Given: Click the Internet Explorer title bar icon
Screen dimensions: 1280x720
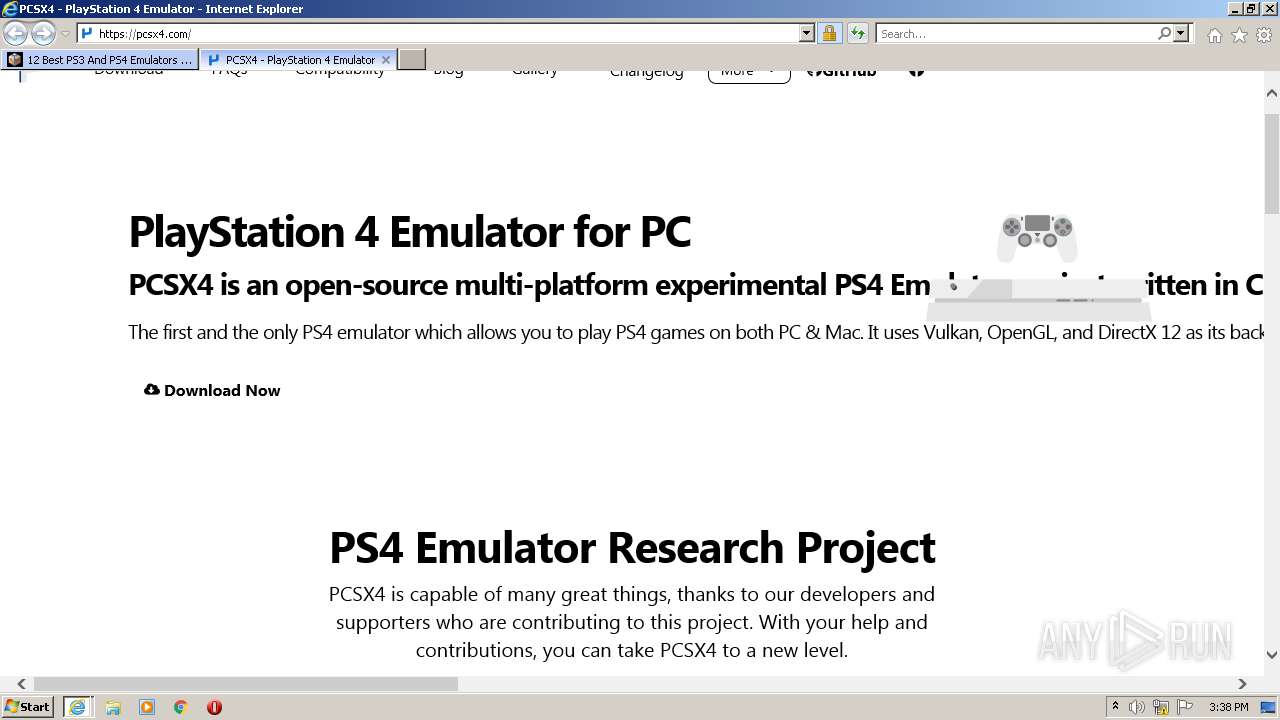Looking at the screenshot, I should click(10, 9).
